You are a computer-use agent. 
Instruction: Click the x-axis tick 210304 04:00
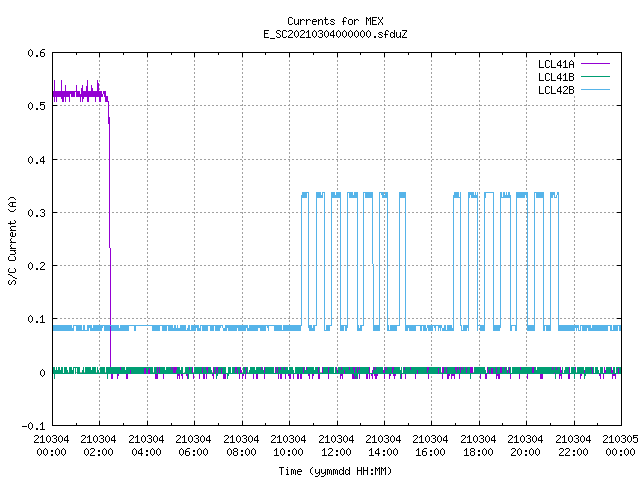(146, 446)
